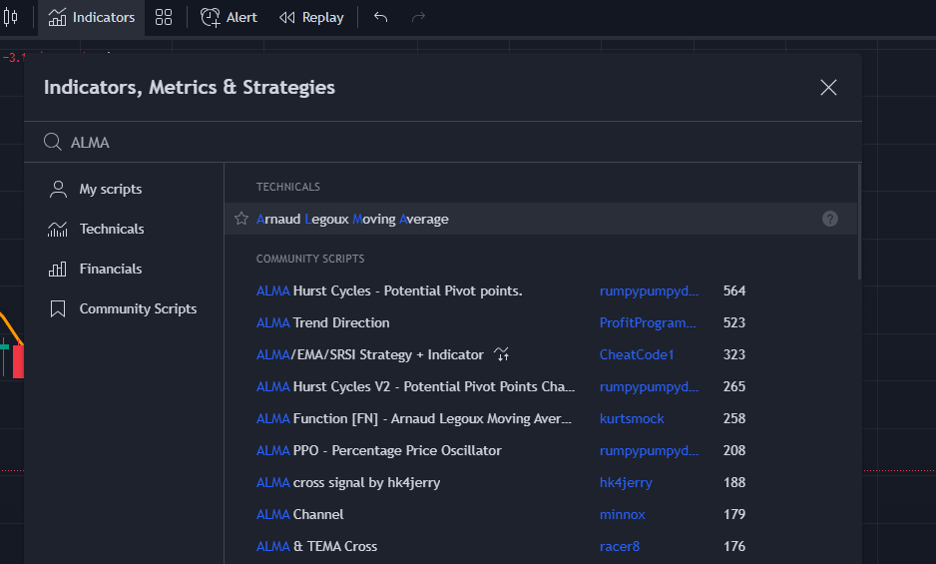
Task: Add ALMA/EMA/SRSI Strategy + Indicator
Action: click(370, 355)
